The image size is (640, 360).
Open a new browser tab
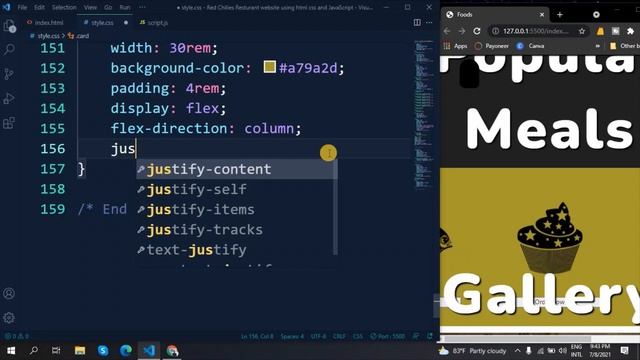click(560, 15)
